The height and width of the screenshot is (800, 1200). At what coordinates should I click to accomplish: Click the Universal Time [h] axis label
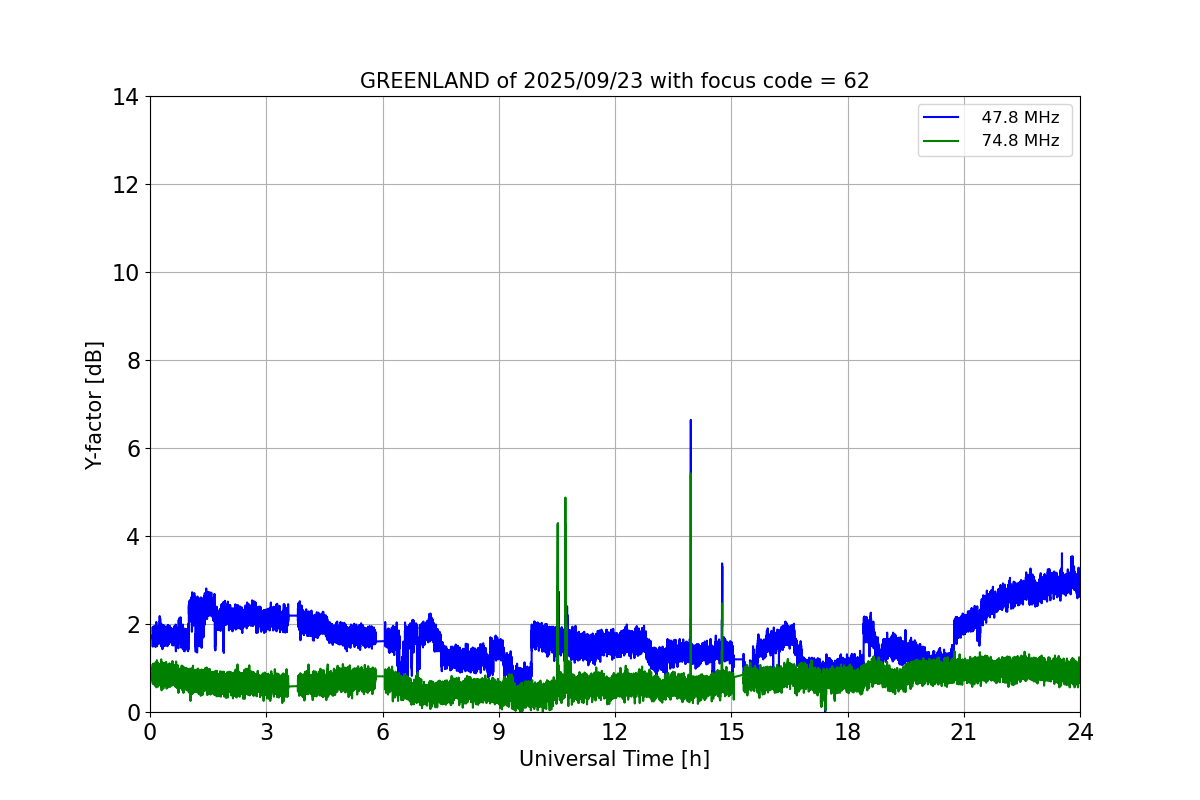click(x=614, y=759)
